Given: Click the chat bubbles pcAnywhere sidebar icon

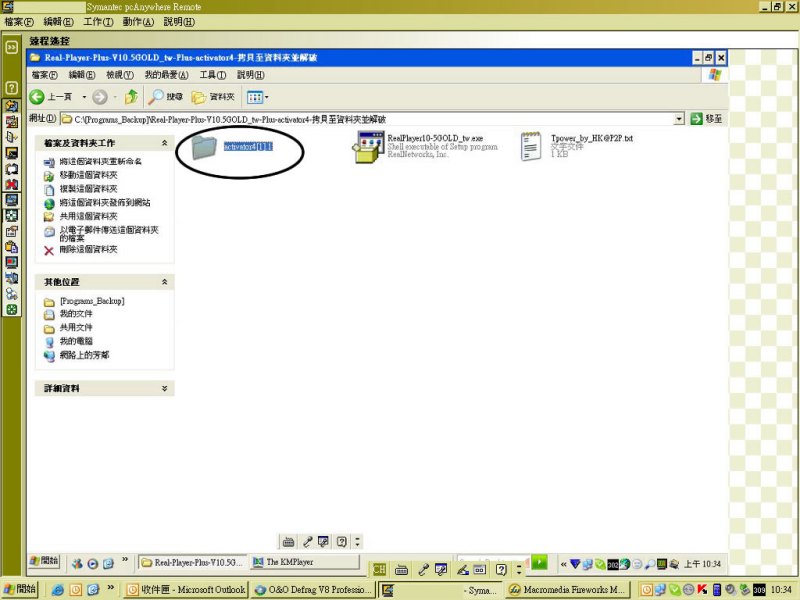Looking at the screenshot, I should coord(11,294).
